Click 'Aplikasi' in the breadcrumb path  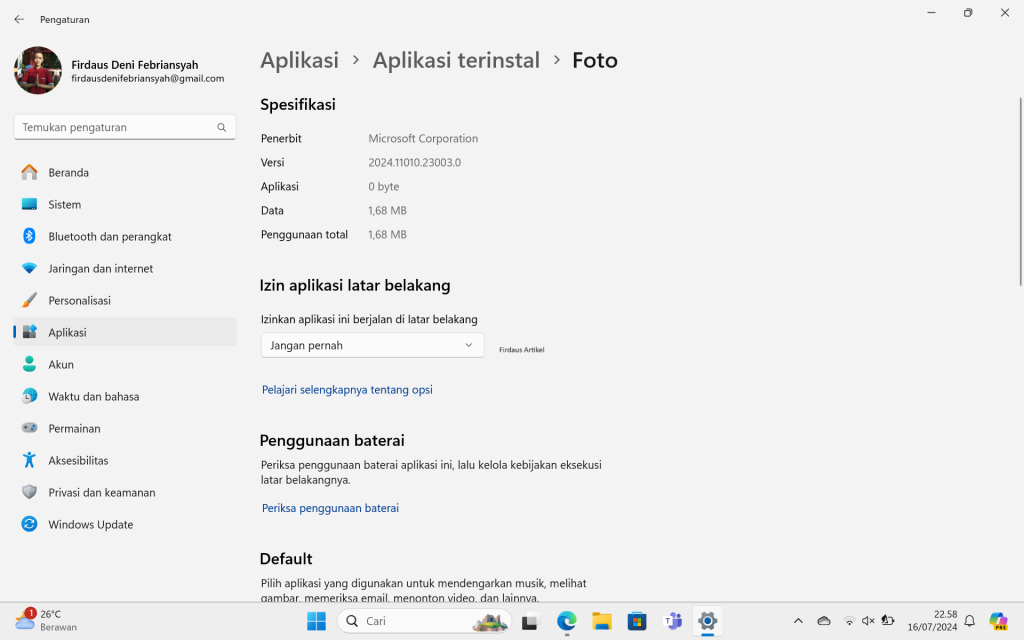click(x=299, y=60)
